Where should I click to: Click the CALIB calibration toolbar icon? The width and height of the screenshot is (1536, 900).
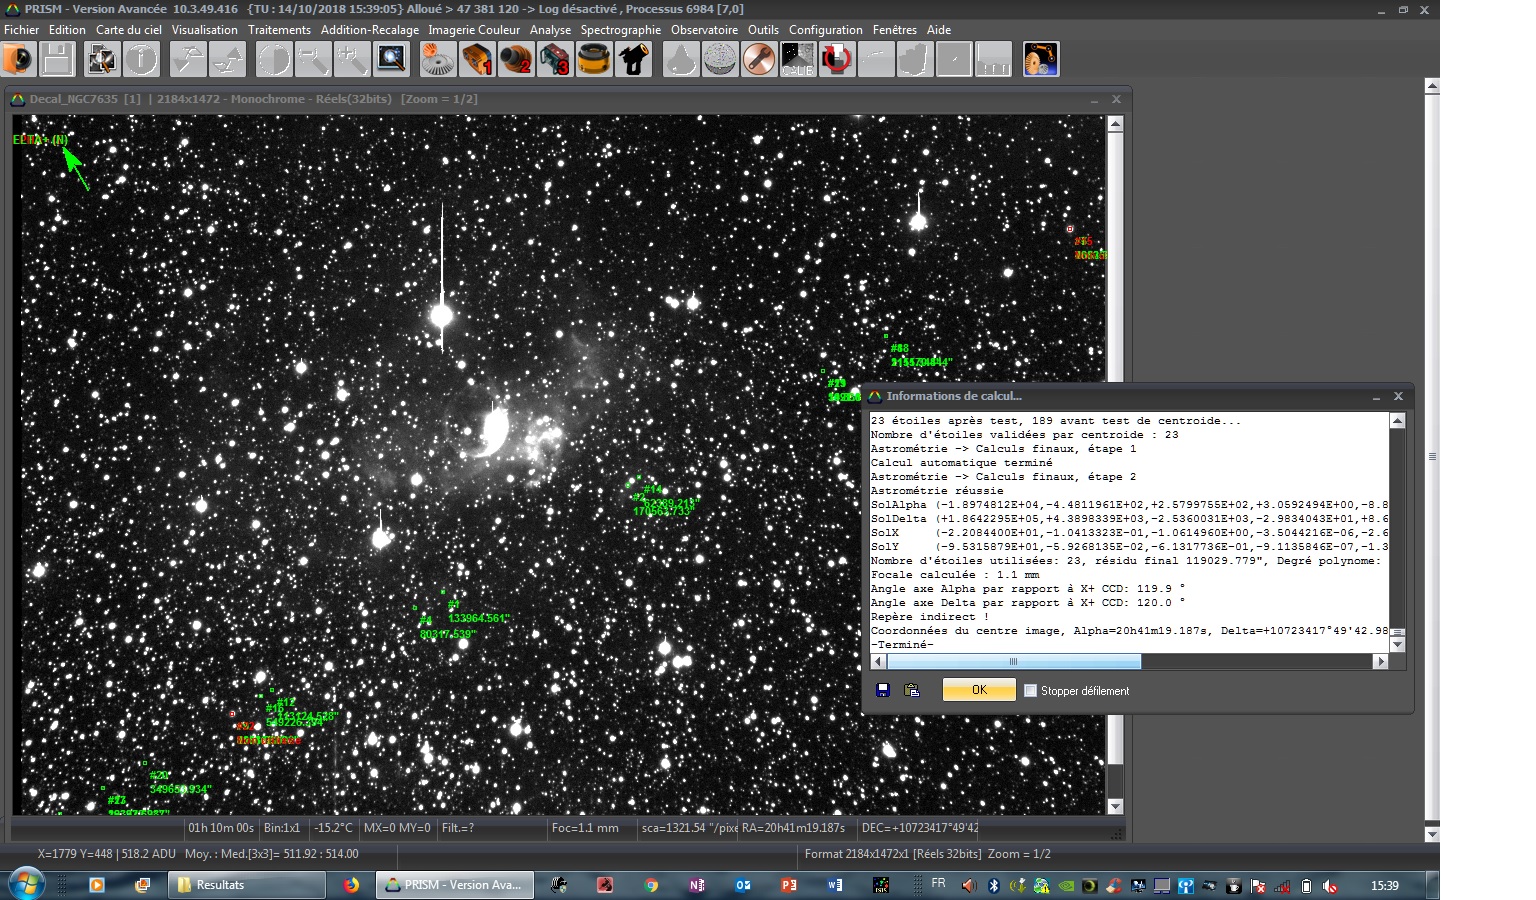click(797, 59)
